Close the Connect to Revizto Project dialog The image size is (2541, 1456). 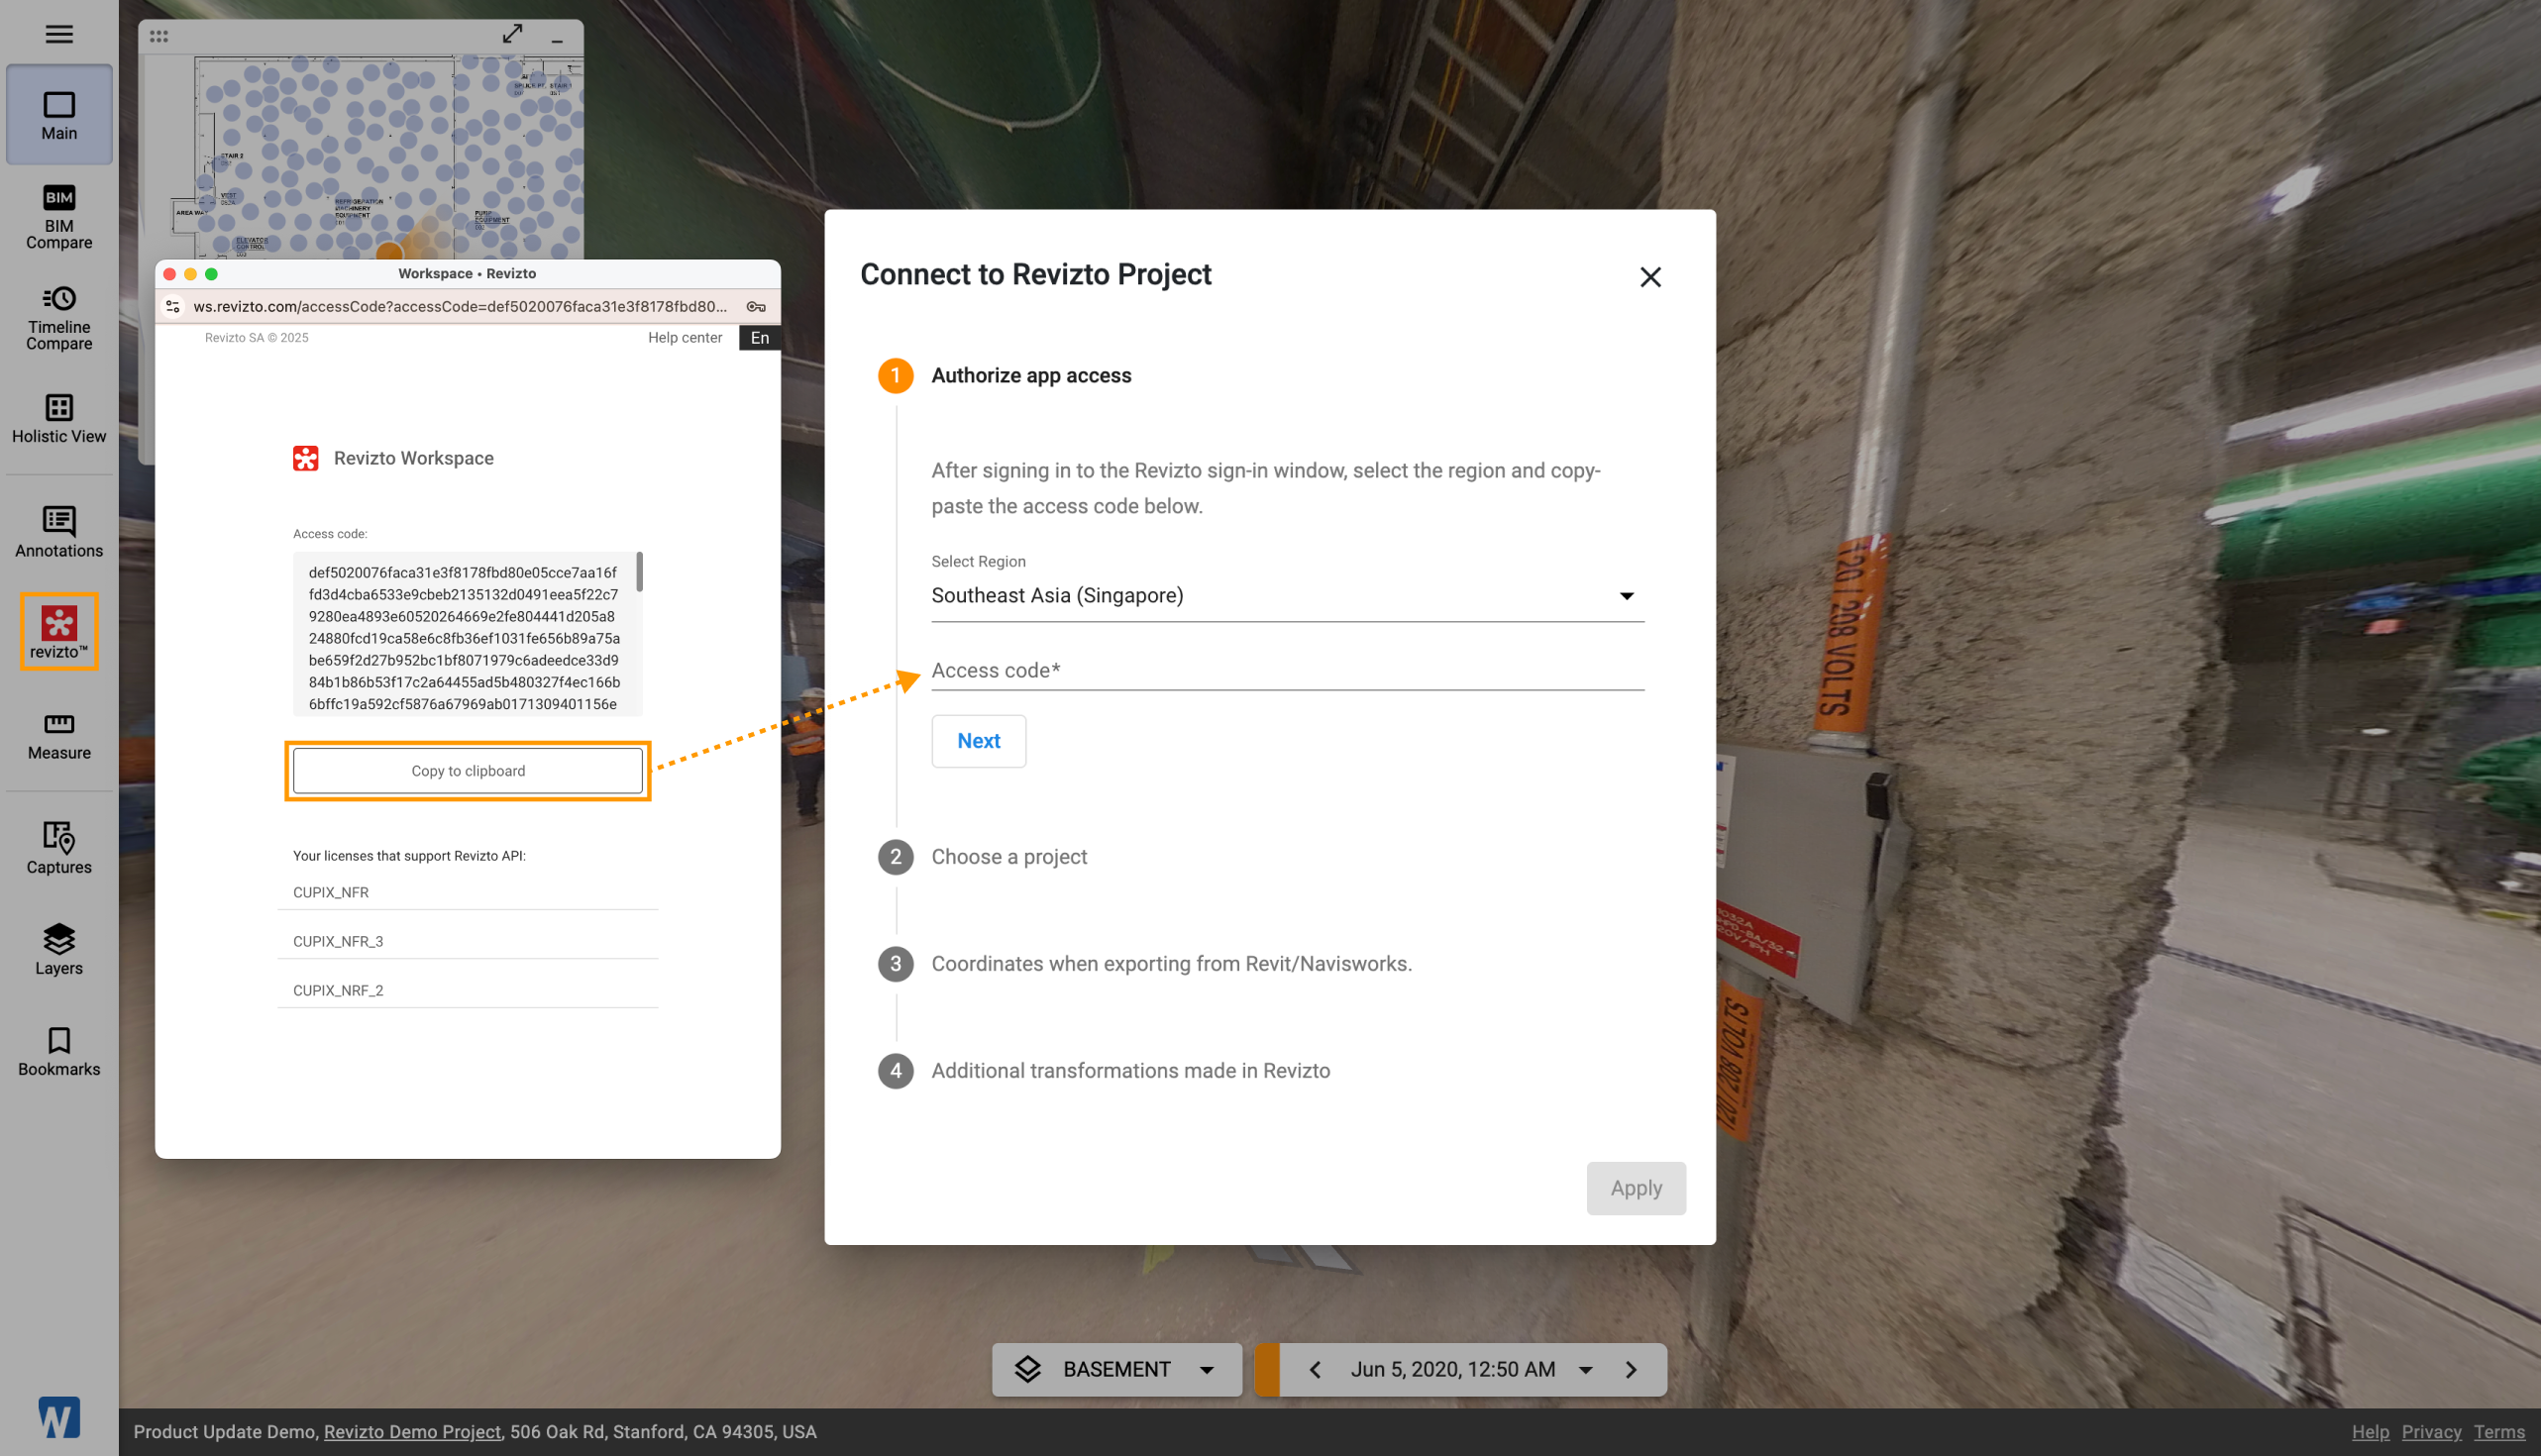pos(1650,277)
